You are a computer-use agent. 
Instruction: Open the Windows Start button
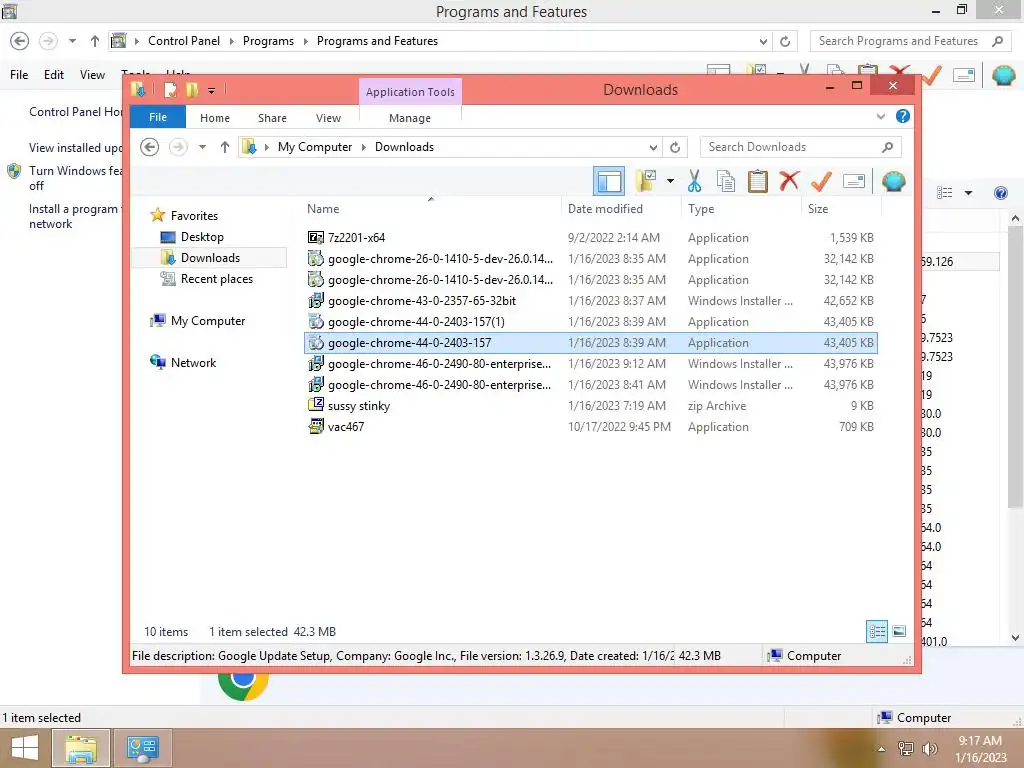click(x=25, y=748)
